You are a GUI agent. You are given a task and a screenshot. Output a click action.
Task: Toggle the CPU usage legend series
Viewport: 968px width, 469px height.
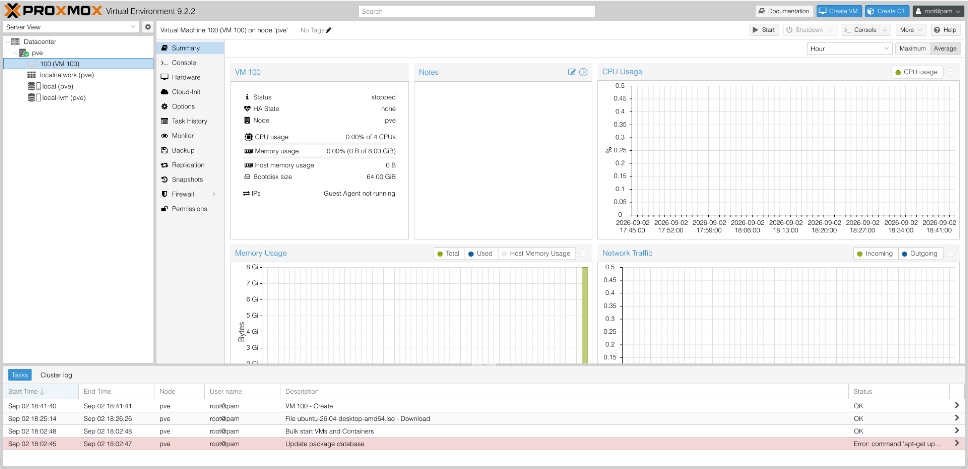[x=917, y=72]
